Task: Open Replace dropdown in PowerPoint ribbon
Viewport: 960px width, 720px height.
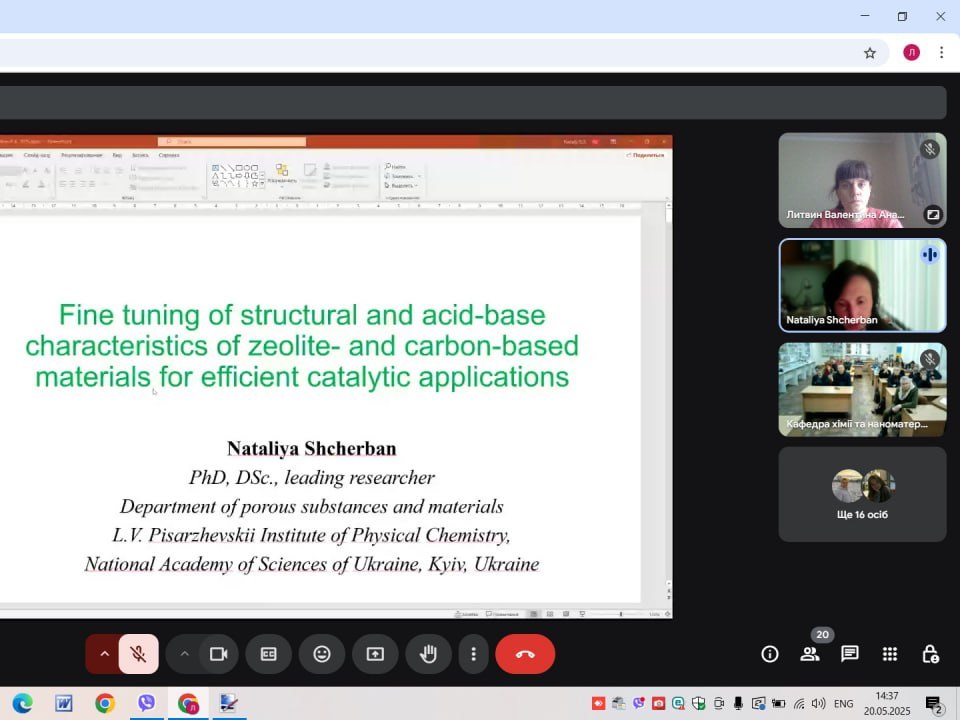Action: tap(402, 176)
